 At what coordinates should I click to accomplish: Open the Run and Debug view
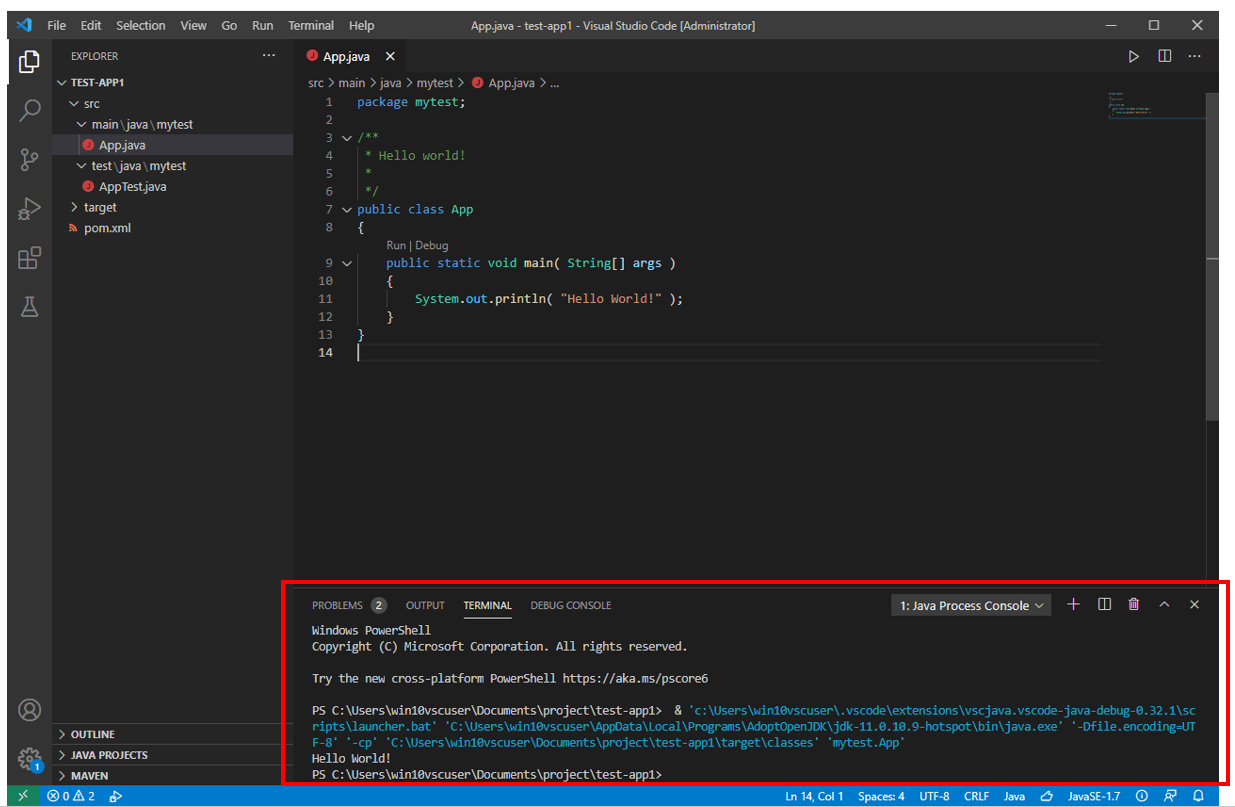pyautogui.click(x=28, y=208)
